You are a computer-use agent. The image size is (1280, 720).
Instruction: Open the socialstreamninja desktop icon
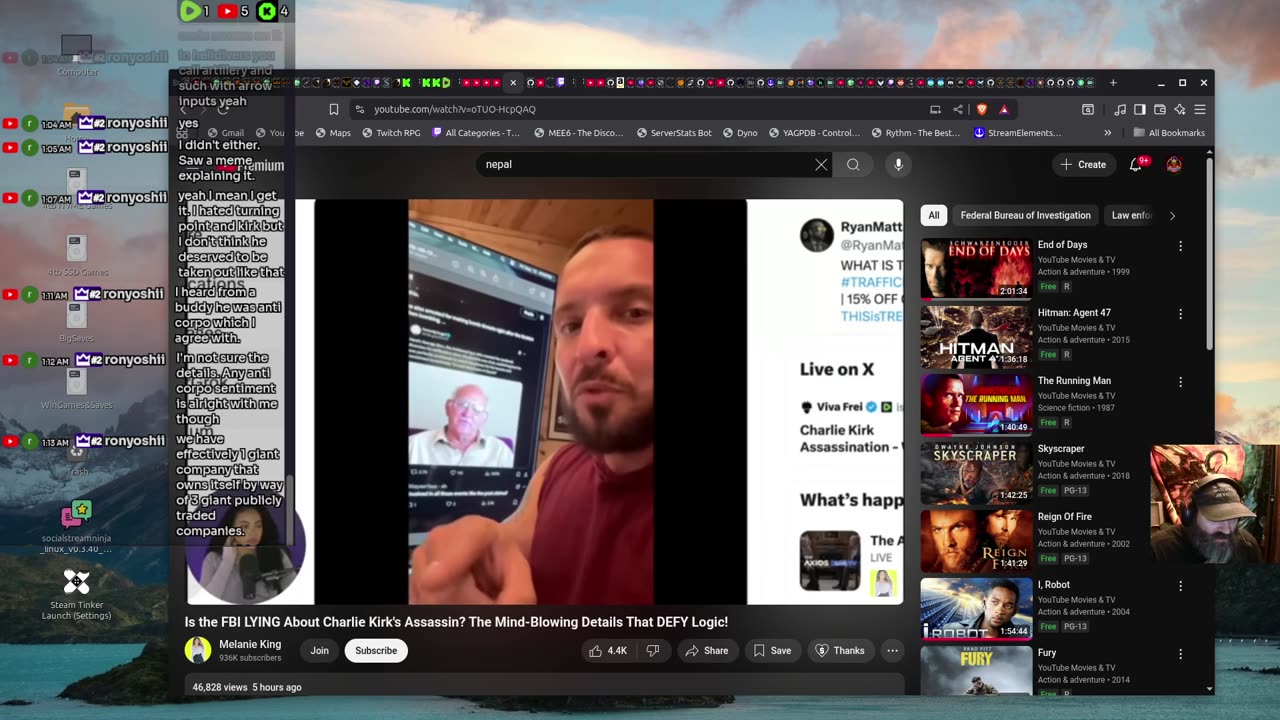point(77,527)
